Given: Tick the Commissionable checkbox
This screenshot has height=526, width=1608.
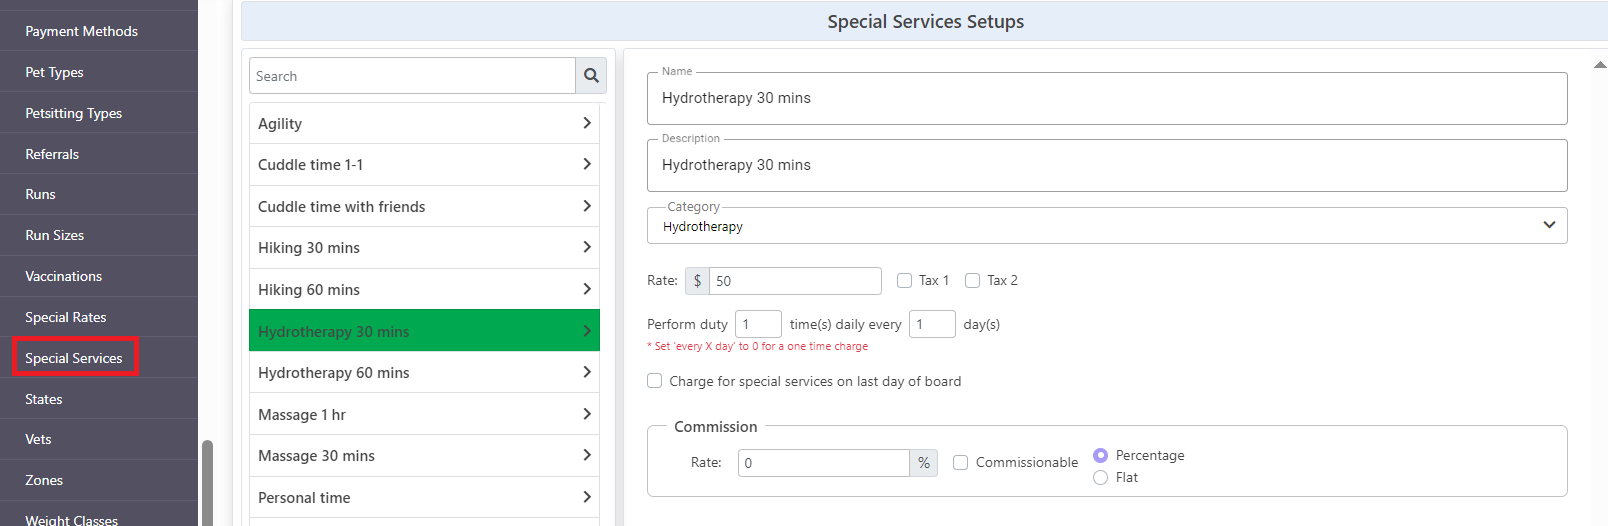Looking at the screenshot, I should [x=960, y=463].
